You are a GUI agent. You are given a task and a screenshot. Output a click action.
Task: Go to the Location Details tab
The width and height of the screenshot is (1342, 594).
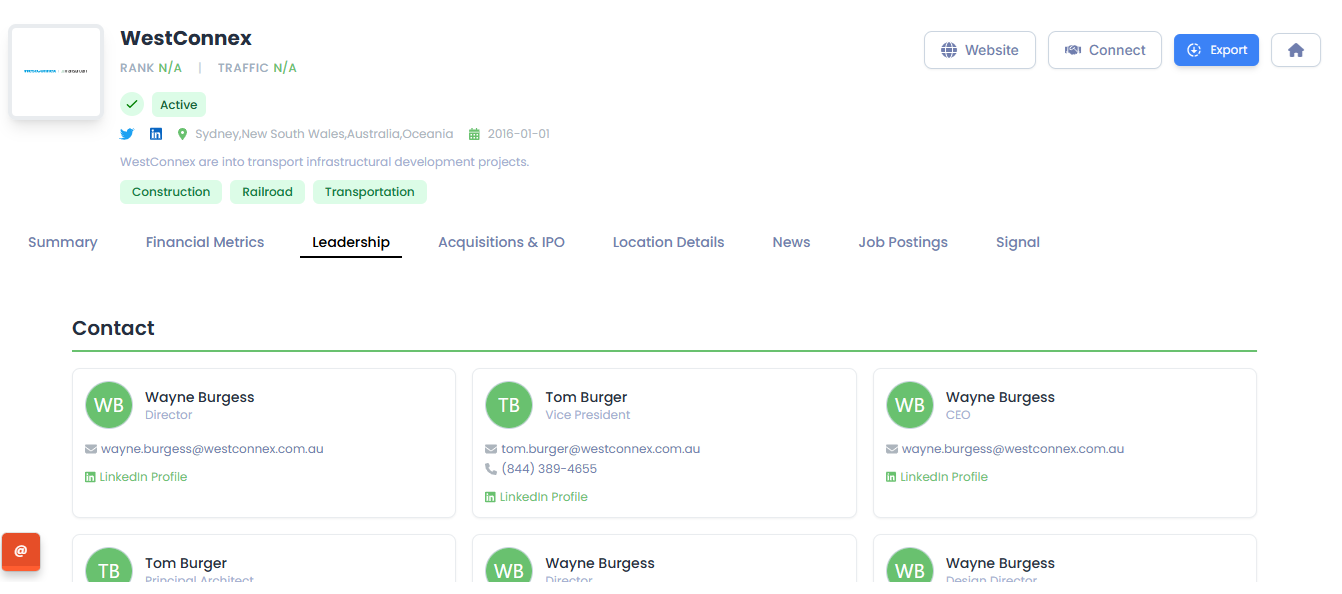click(669, 242)
